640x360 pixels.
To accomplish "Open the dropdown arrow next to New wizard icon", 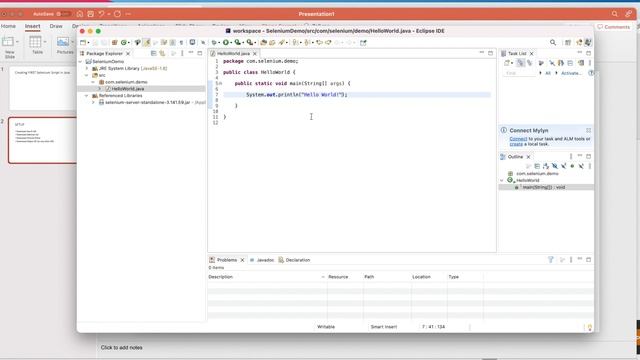I will tap(88, 42).
